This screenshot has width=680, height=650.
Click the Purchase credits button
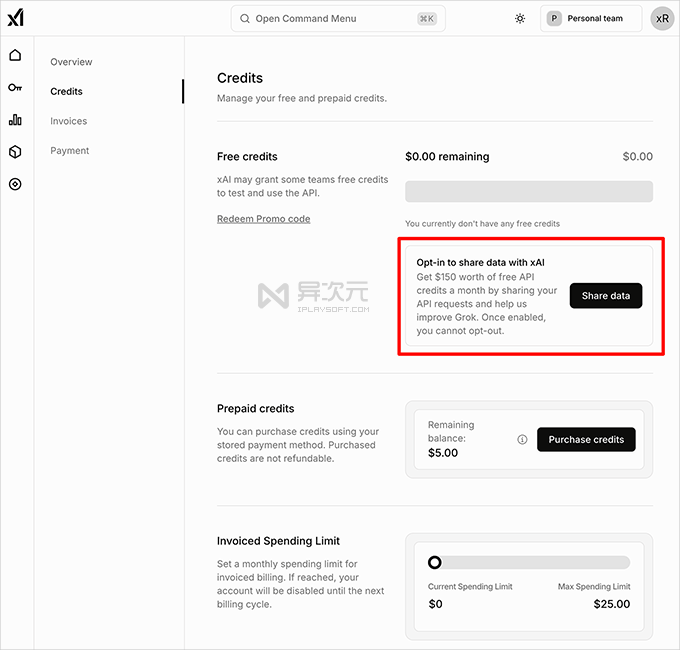(x=586, y=440)
